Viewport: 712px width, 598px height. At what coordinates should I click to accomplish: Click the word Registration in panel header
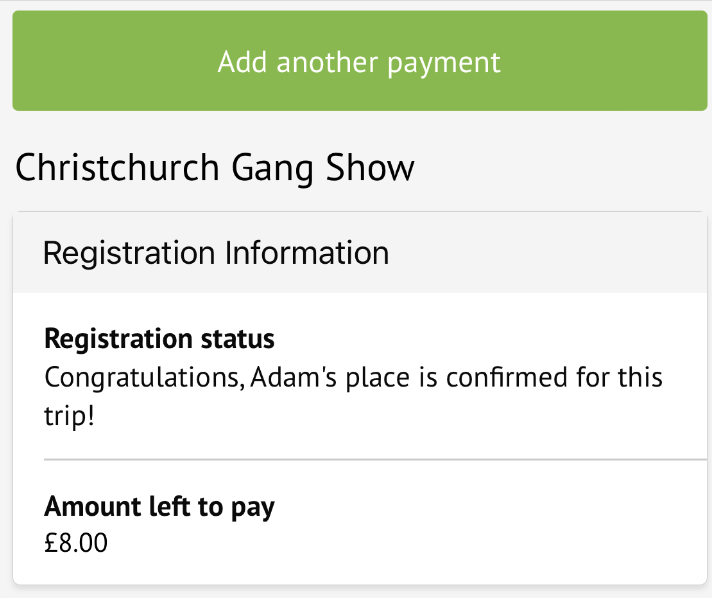coord(130,253)
